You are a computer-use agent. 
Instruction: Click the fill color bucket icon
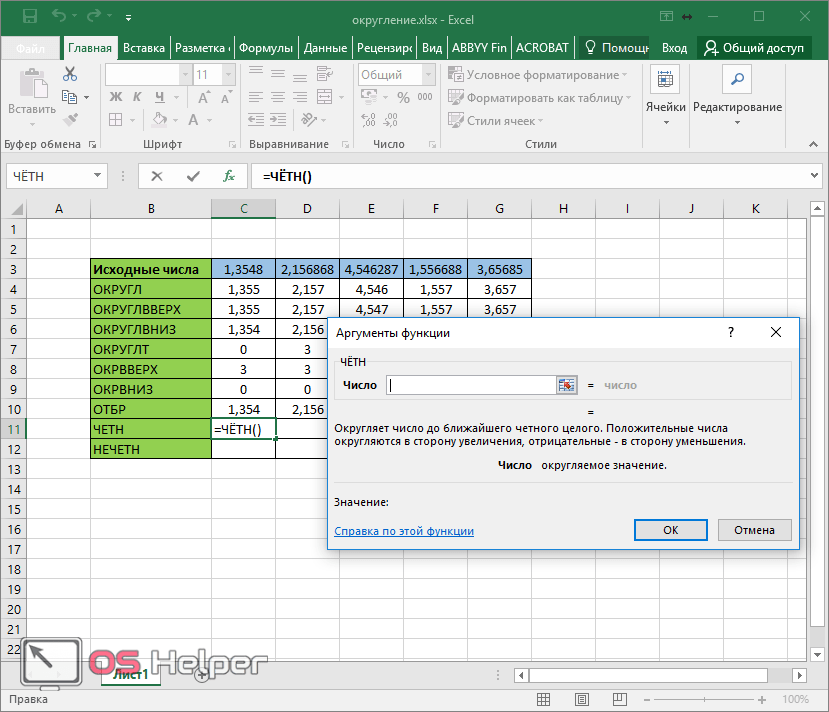point(160,120)
